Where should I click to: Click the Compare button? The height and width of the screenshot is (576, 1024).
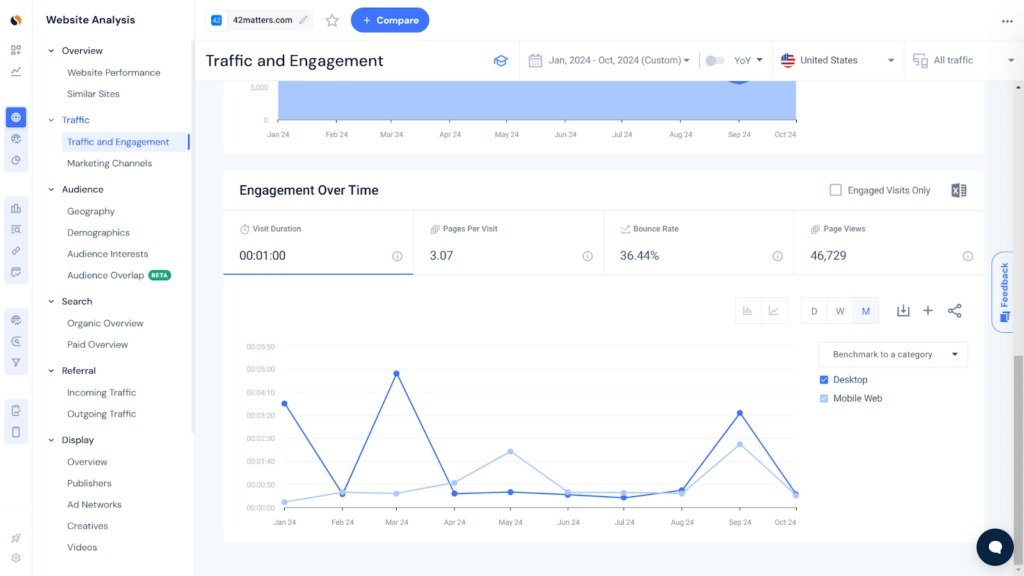coord(390,20)
